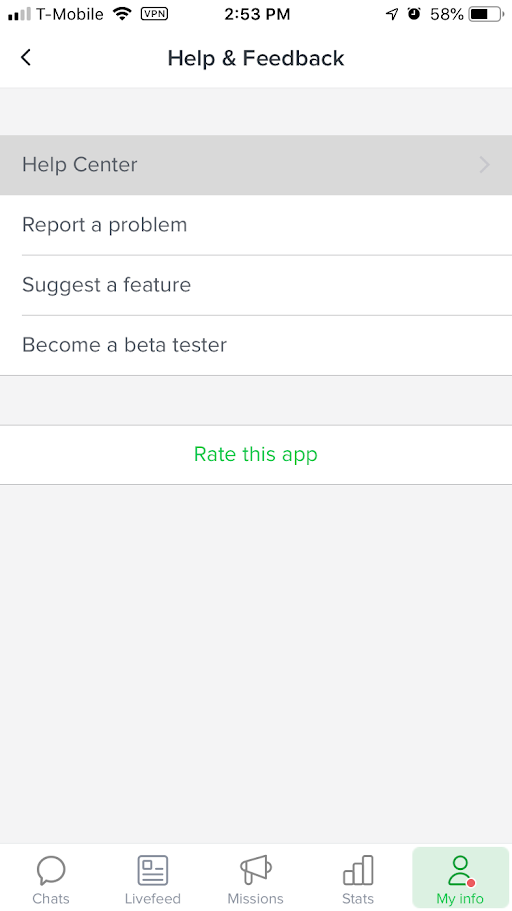512x911 pixels.
Task: Tap the back arrow icon
Action: coord(26,58)
